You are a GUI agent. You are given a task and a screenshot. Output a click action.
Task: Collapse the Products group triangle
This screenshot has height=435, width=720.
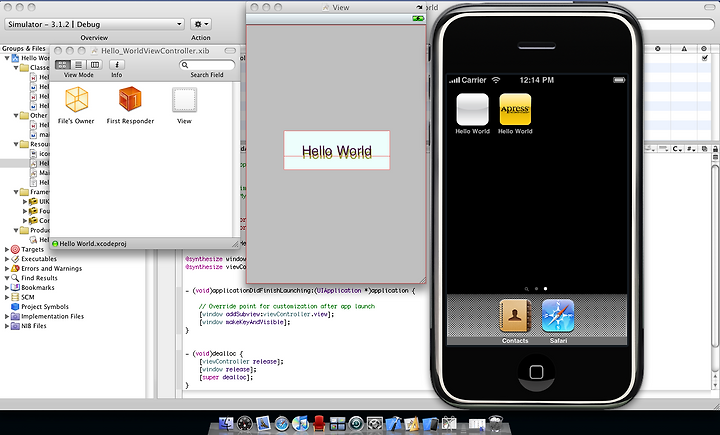click(x=16, y=230)
